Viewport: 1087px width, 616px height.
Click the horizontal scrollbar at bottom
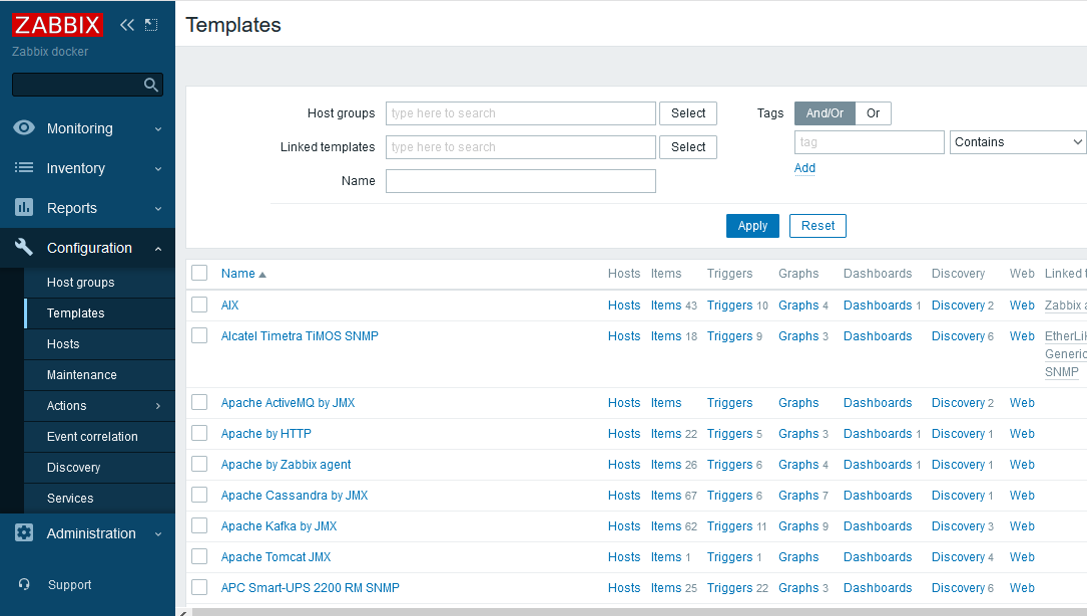(638, 612)
